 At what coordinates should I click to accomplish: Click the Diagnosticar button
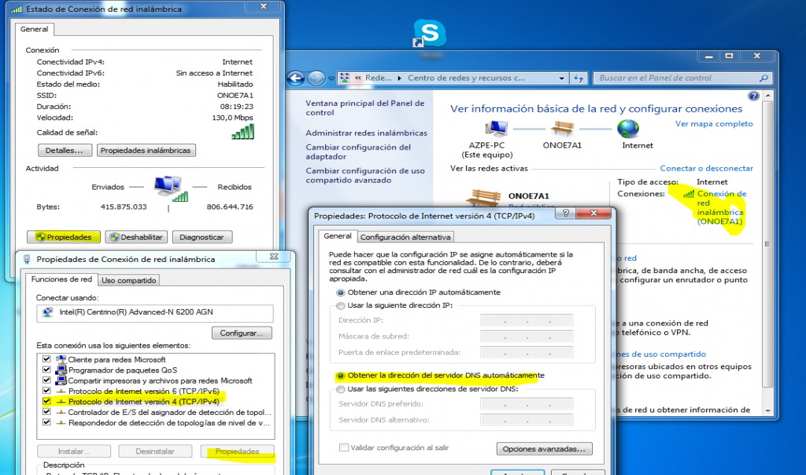coord(202,237)
